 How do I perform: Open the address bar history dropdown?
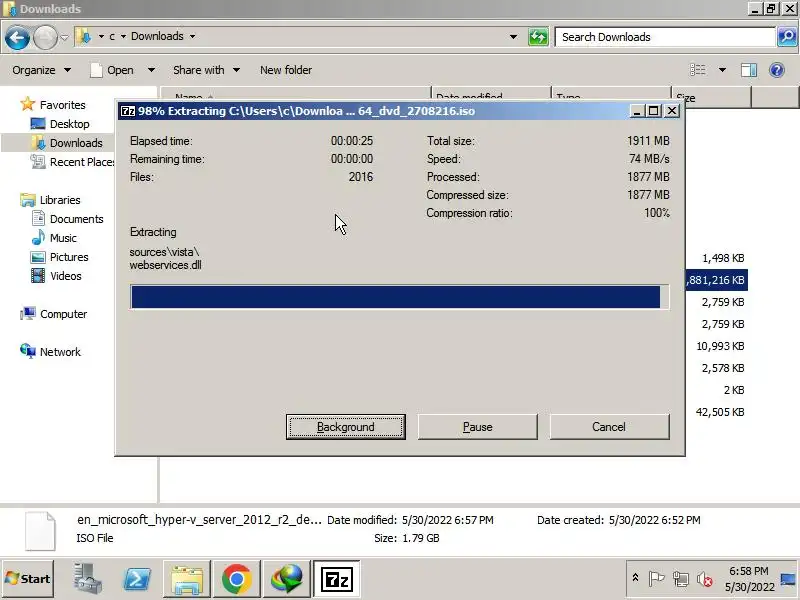tap(513, 37)
